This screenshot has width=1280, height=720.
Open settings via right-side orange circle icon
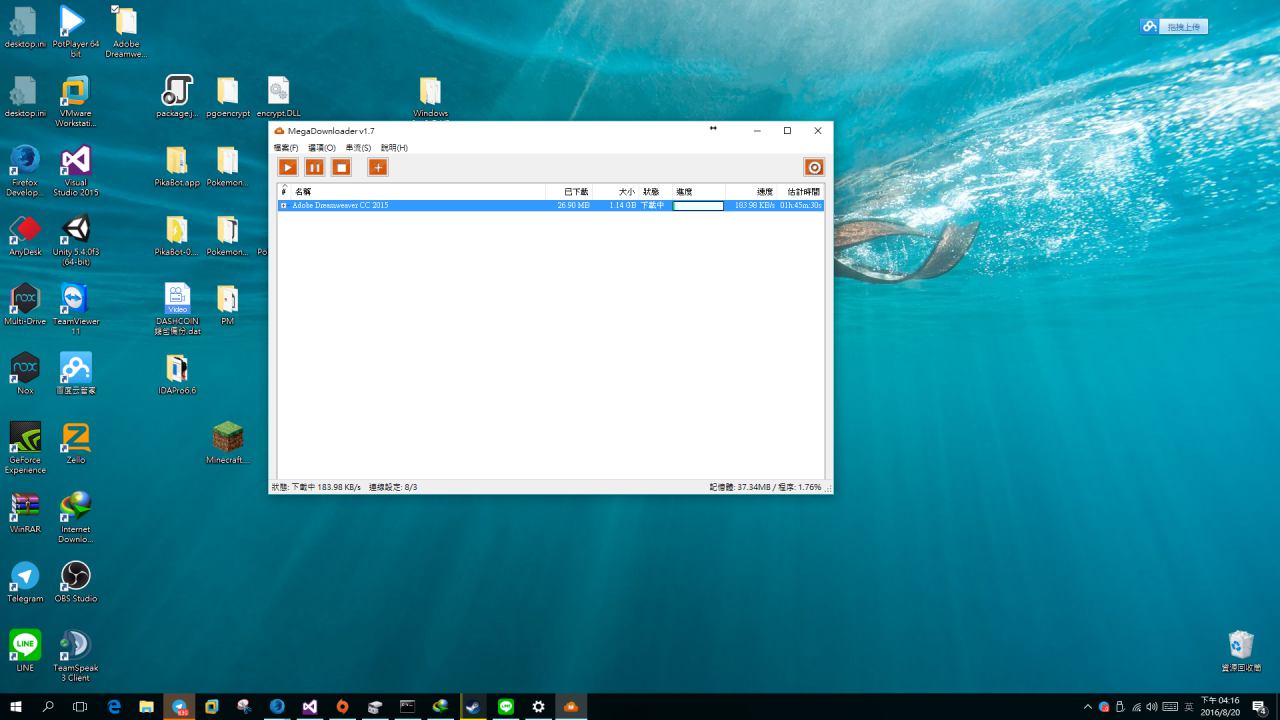pyautogui.click(x=814, y=167)
